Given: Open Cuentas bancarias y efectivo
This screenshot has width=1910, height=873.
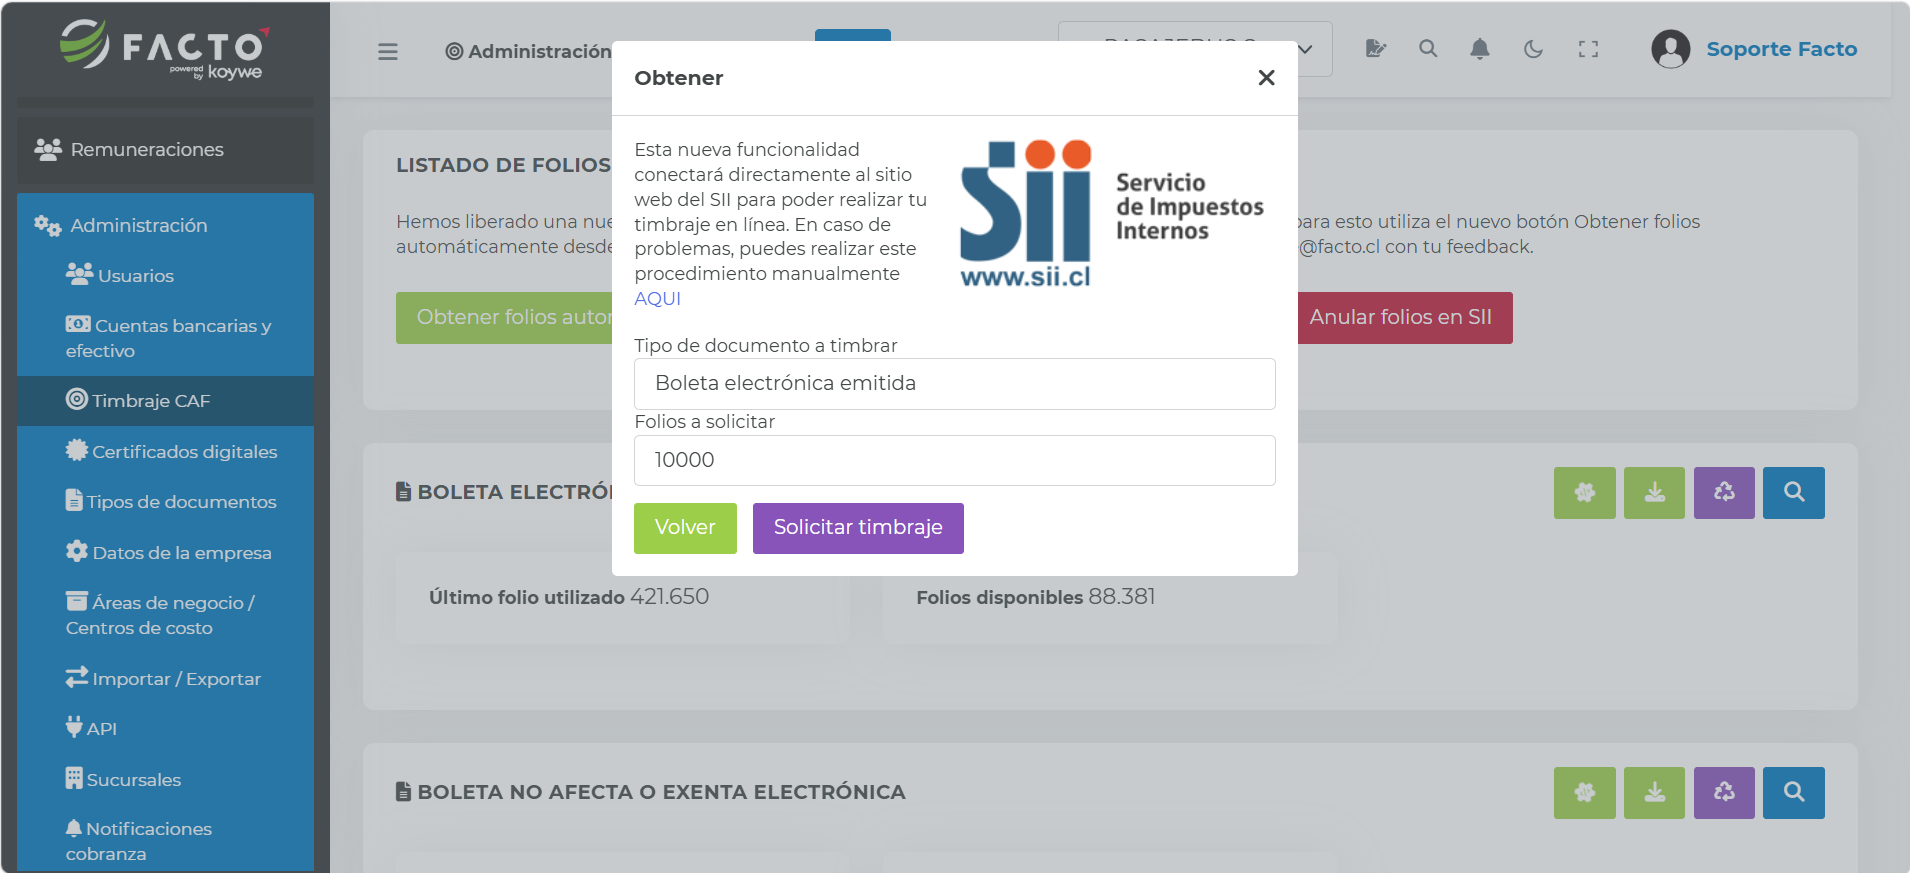Looking at the screenshot, I should pyautogui.click(x=165, y=338).
